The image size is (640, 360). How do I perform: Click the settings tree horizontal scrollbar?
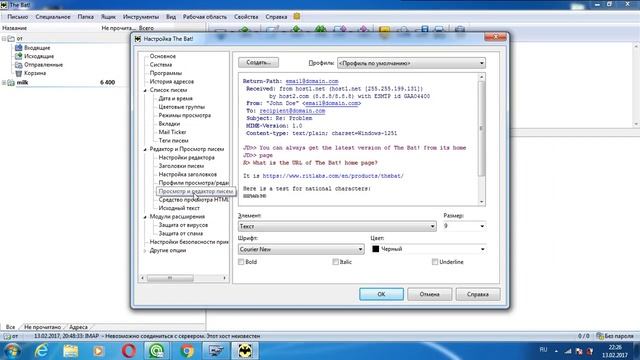[x=184, y=278]
